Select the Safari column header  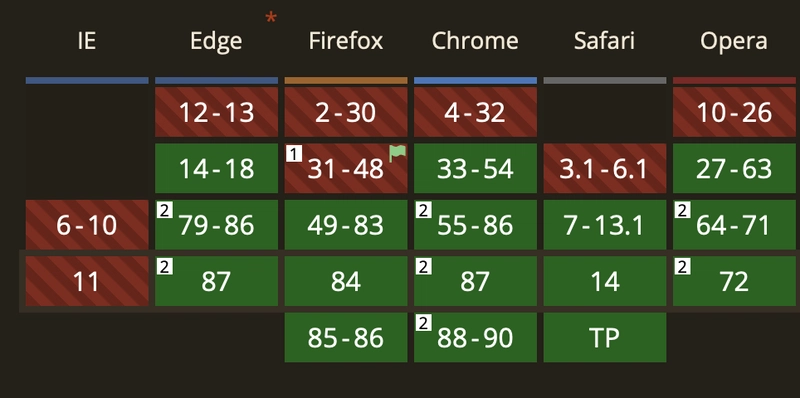(x=605, y=41)
